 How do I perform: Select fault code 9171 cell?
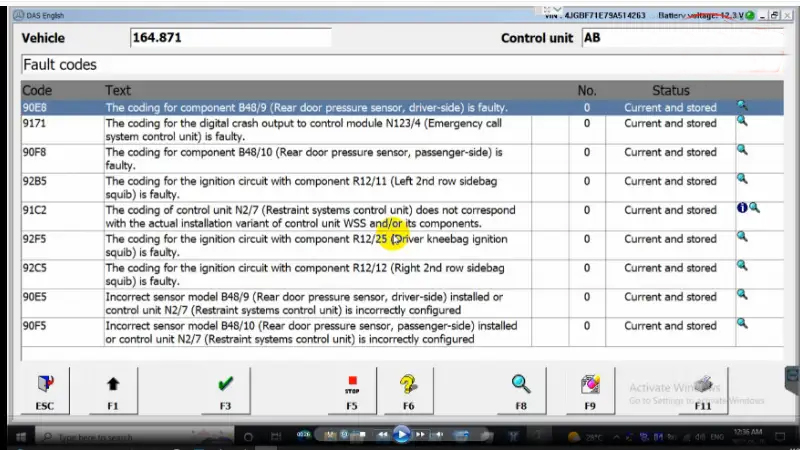click(x=62, y=130)
